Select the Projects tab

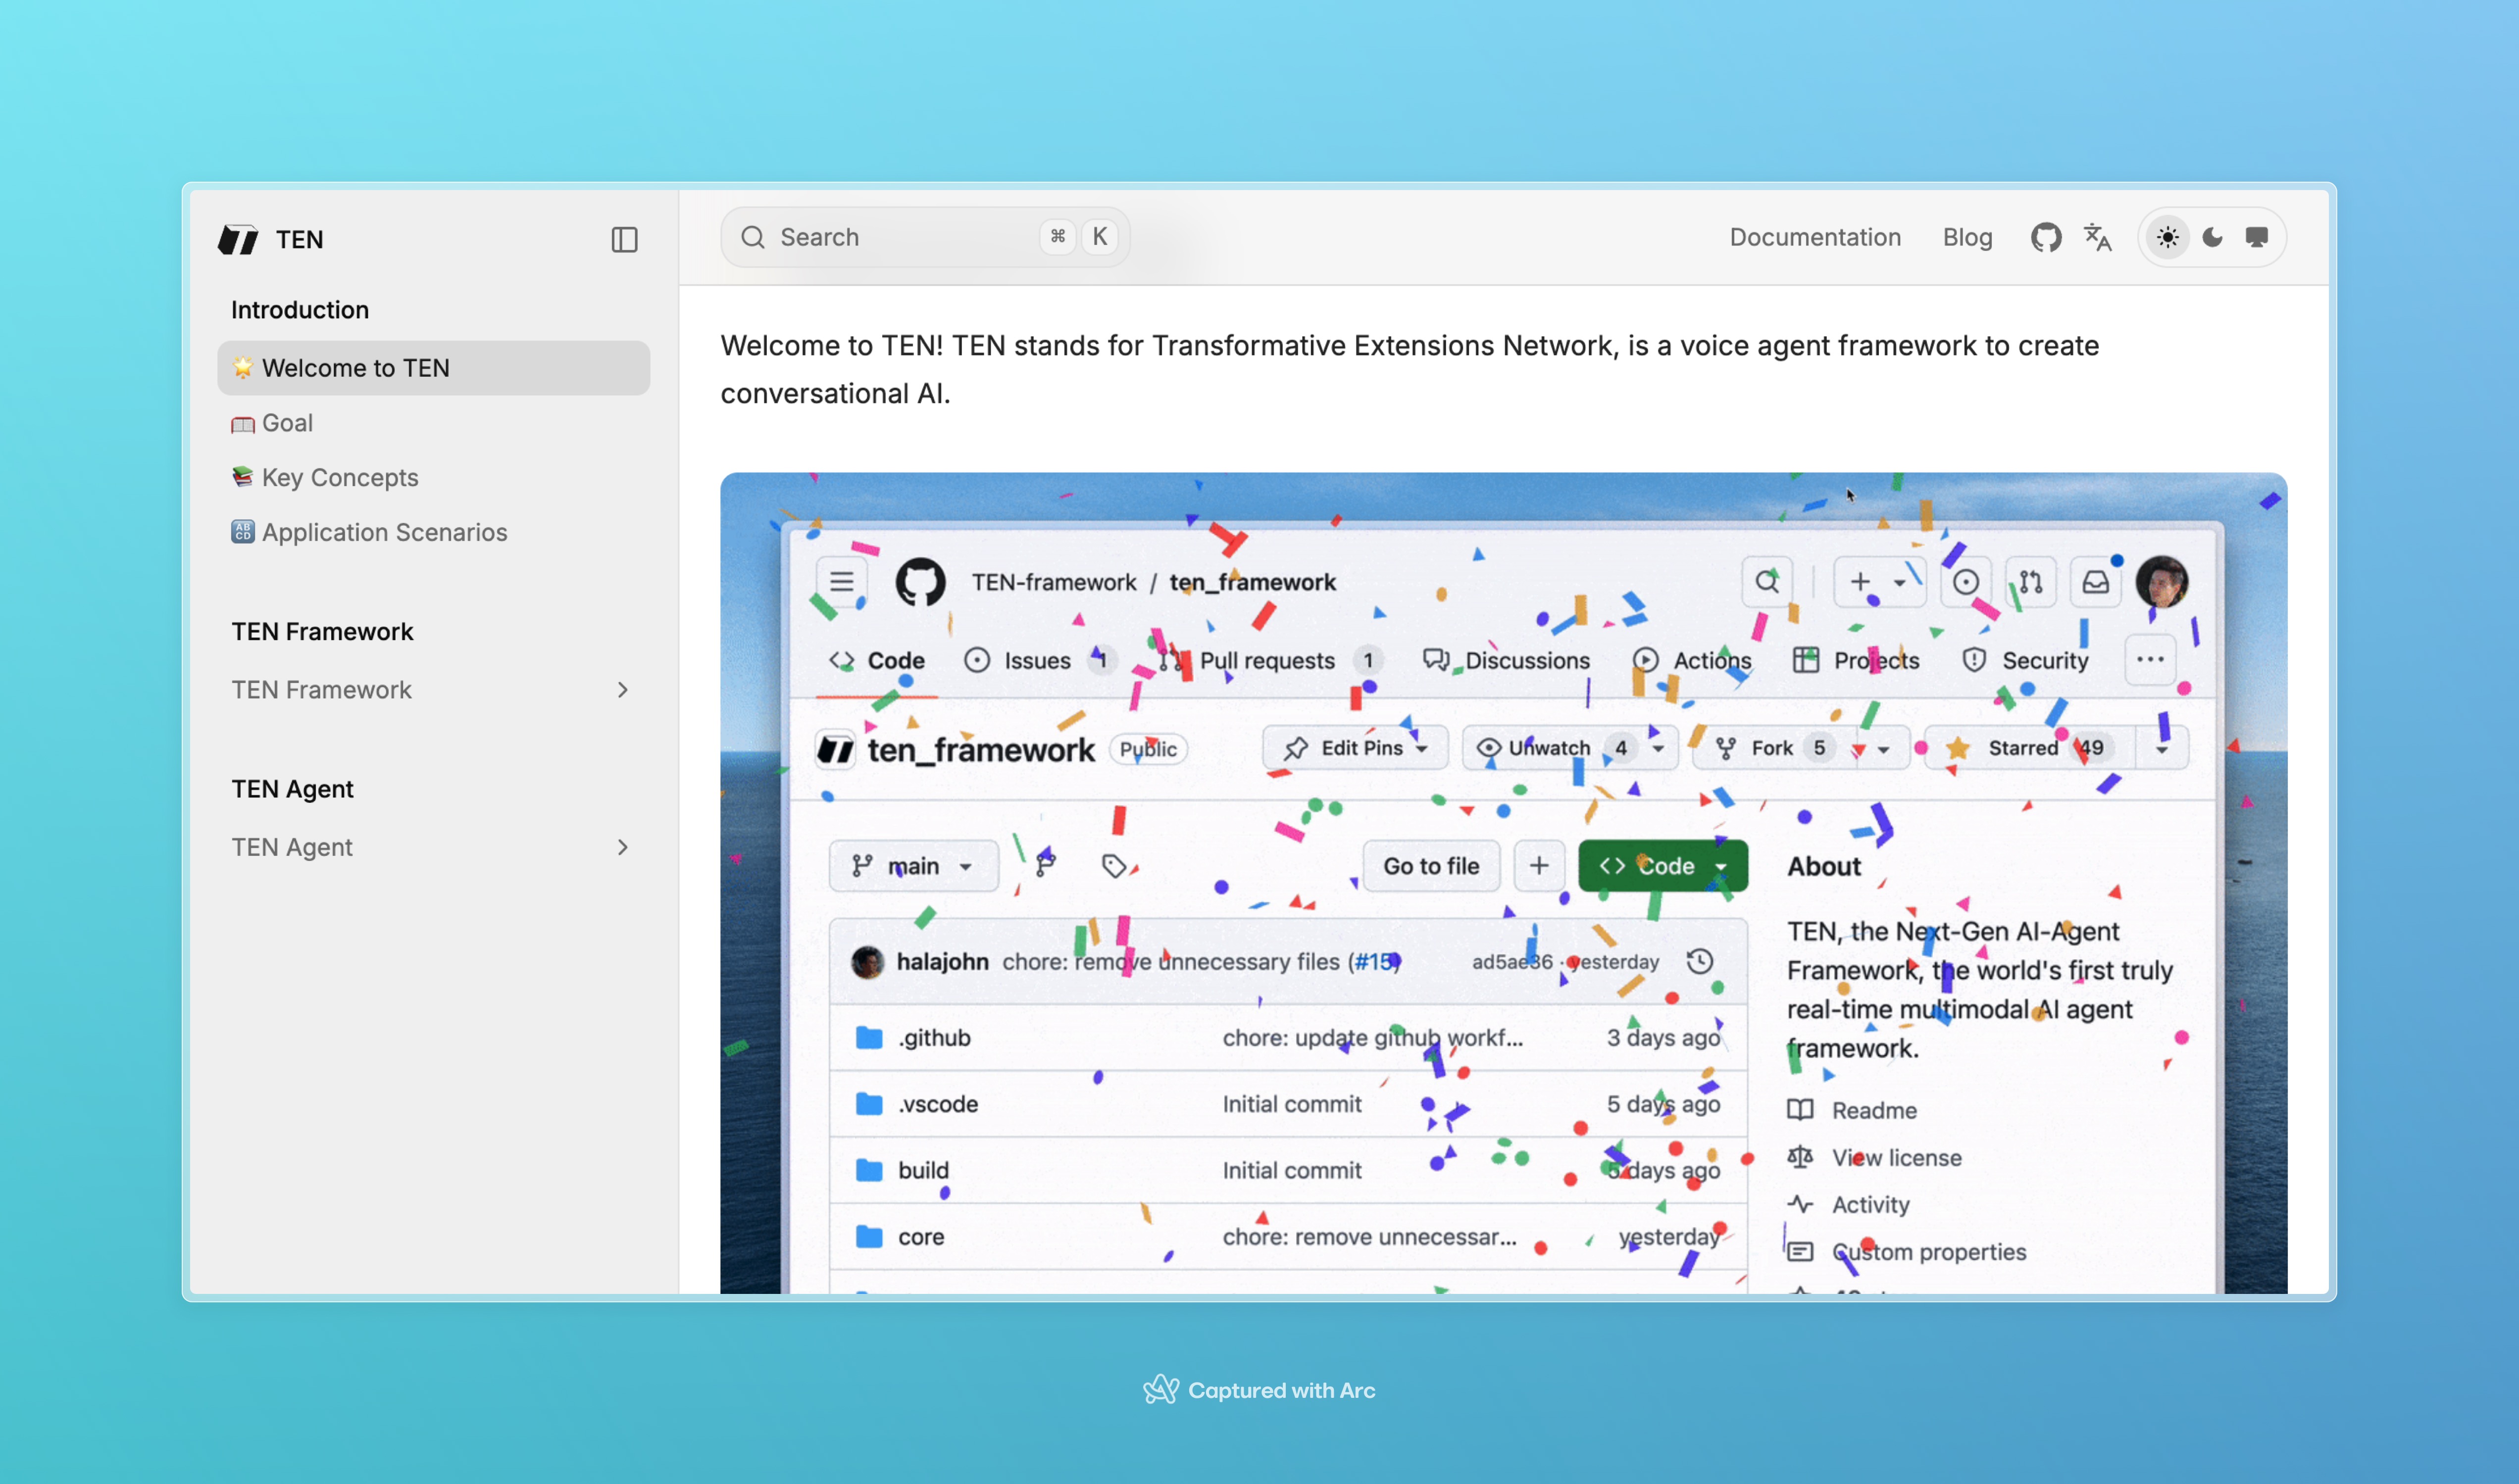tap(1855, 660)
